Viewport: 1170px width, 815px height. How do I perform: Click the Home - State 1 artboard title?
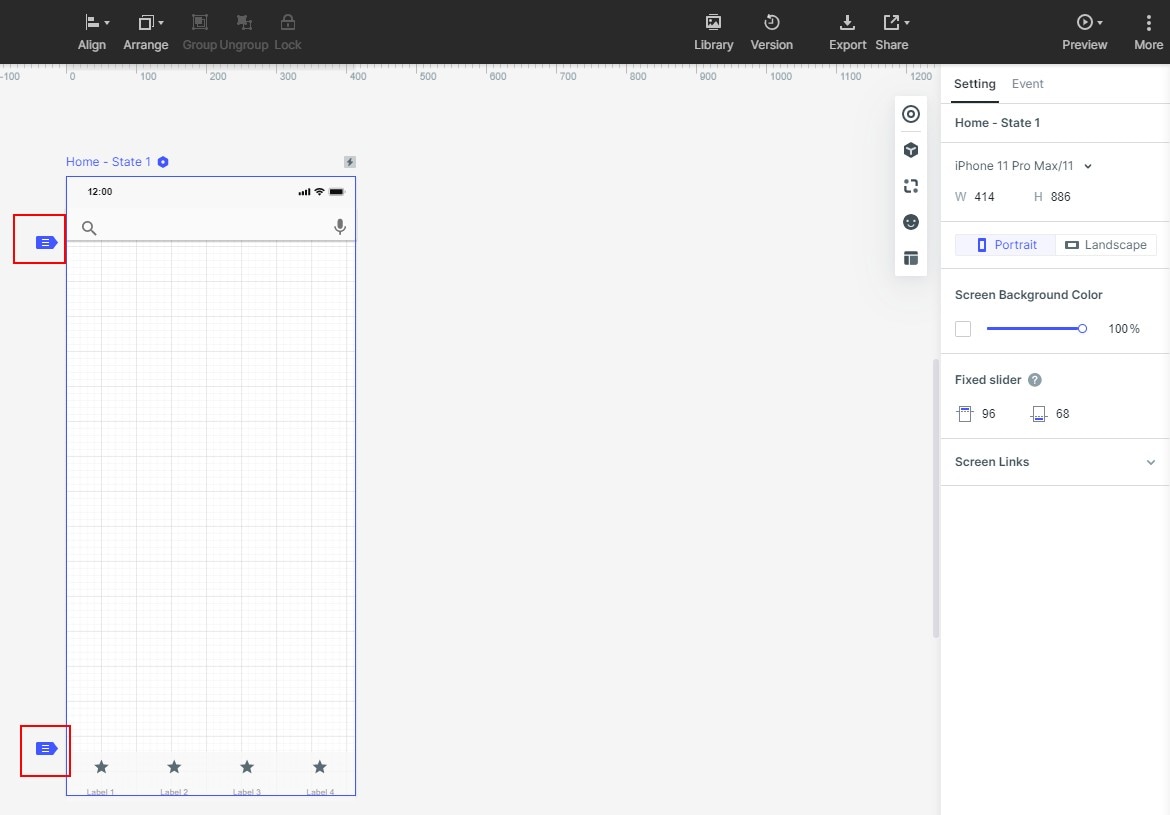tap(108, 162)
